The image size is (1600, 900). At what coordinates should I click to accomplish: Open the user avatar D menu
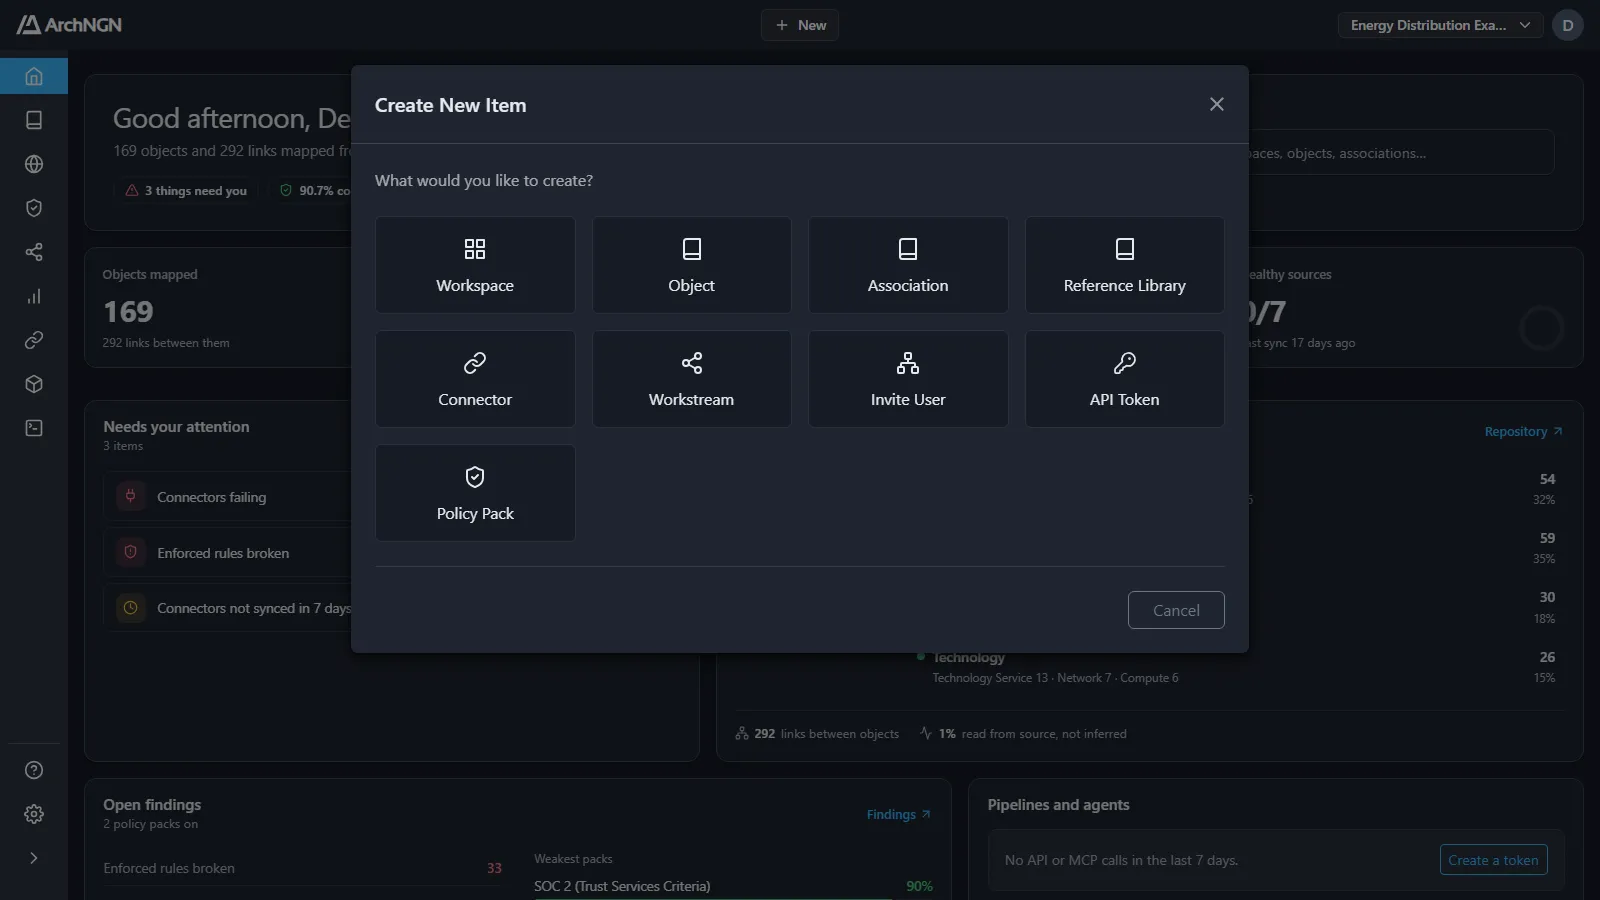1568,25
